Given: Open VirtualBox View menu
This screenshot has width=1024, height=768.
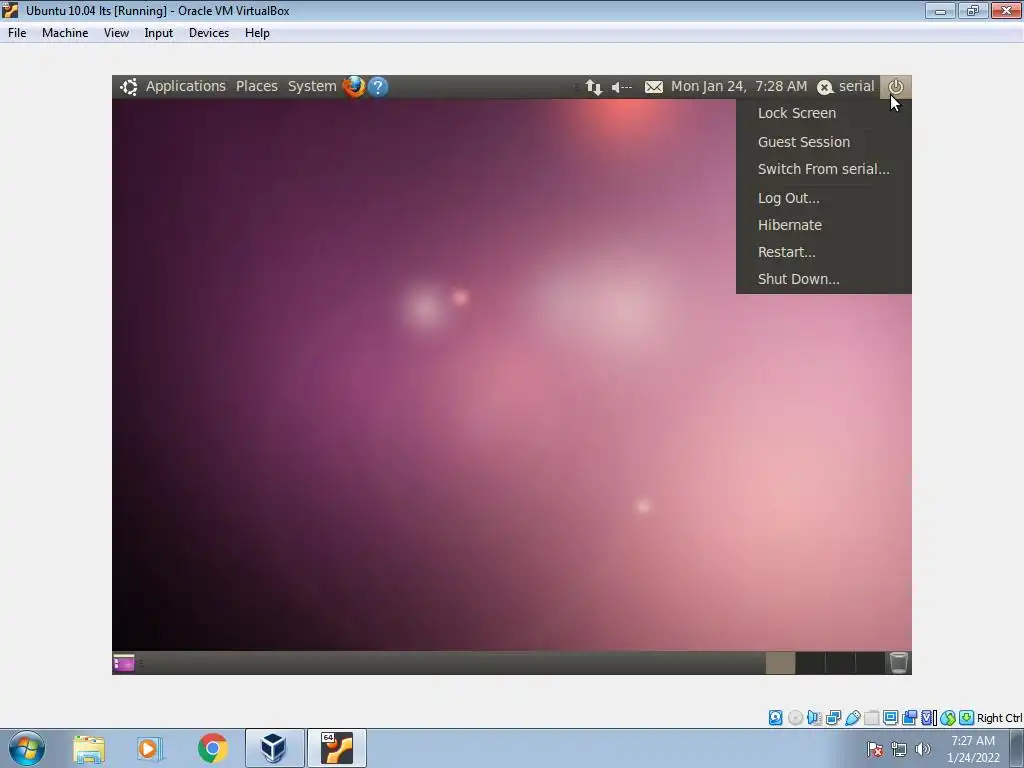Looking at the screenshot, I should coord(116,33).
